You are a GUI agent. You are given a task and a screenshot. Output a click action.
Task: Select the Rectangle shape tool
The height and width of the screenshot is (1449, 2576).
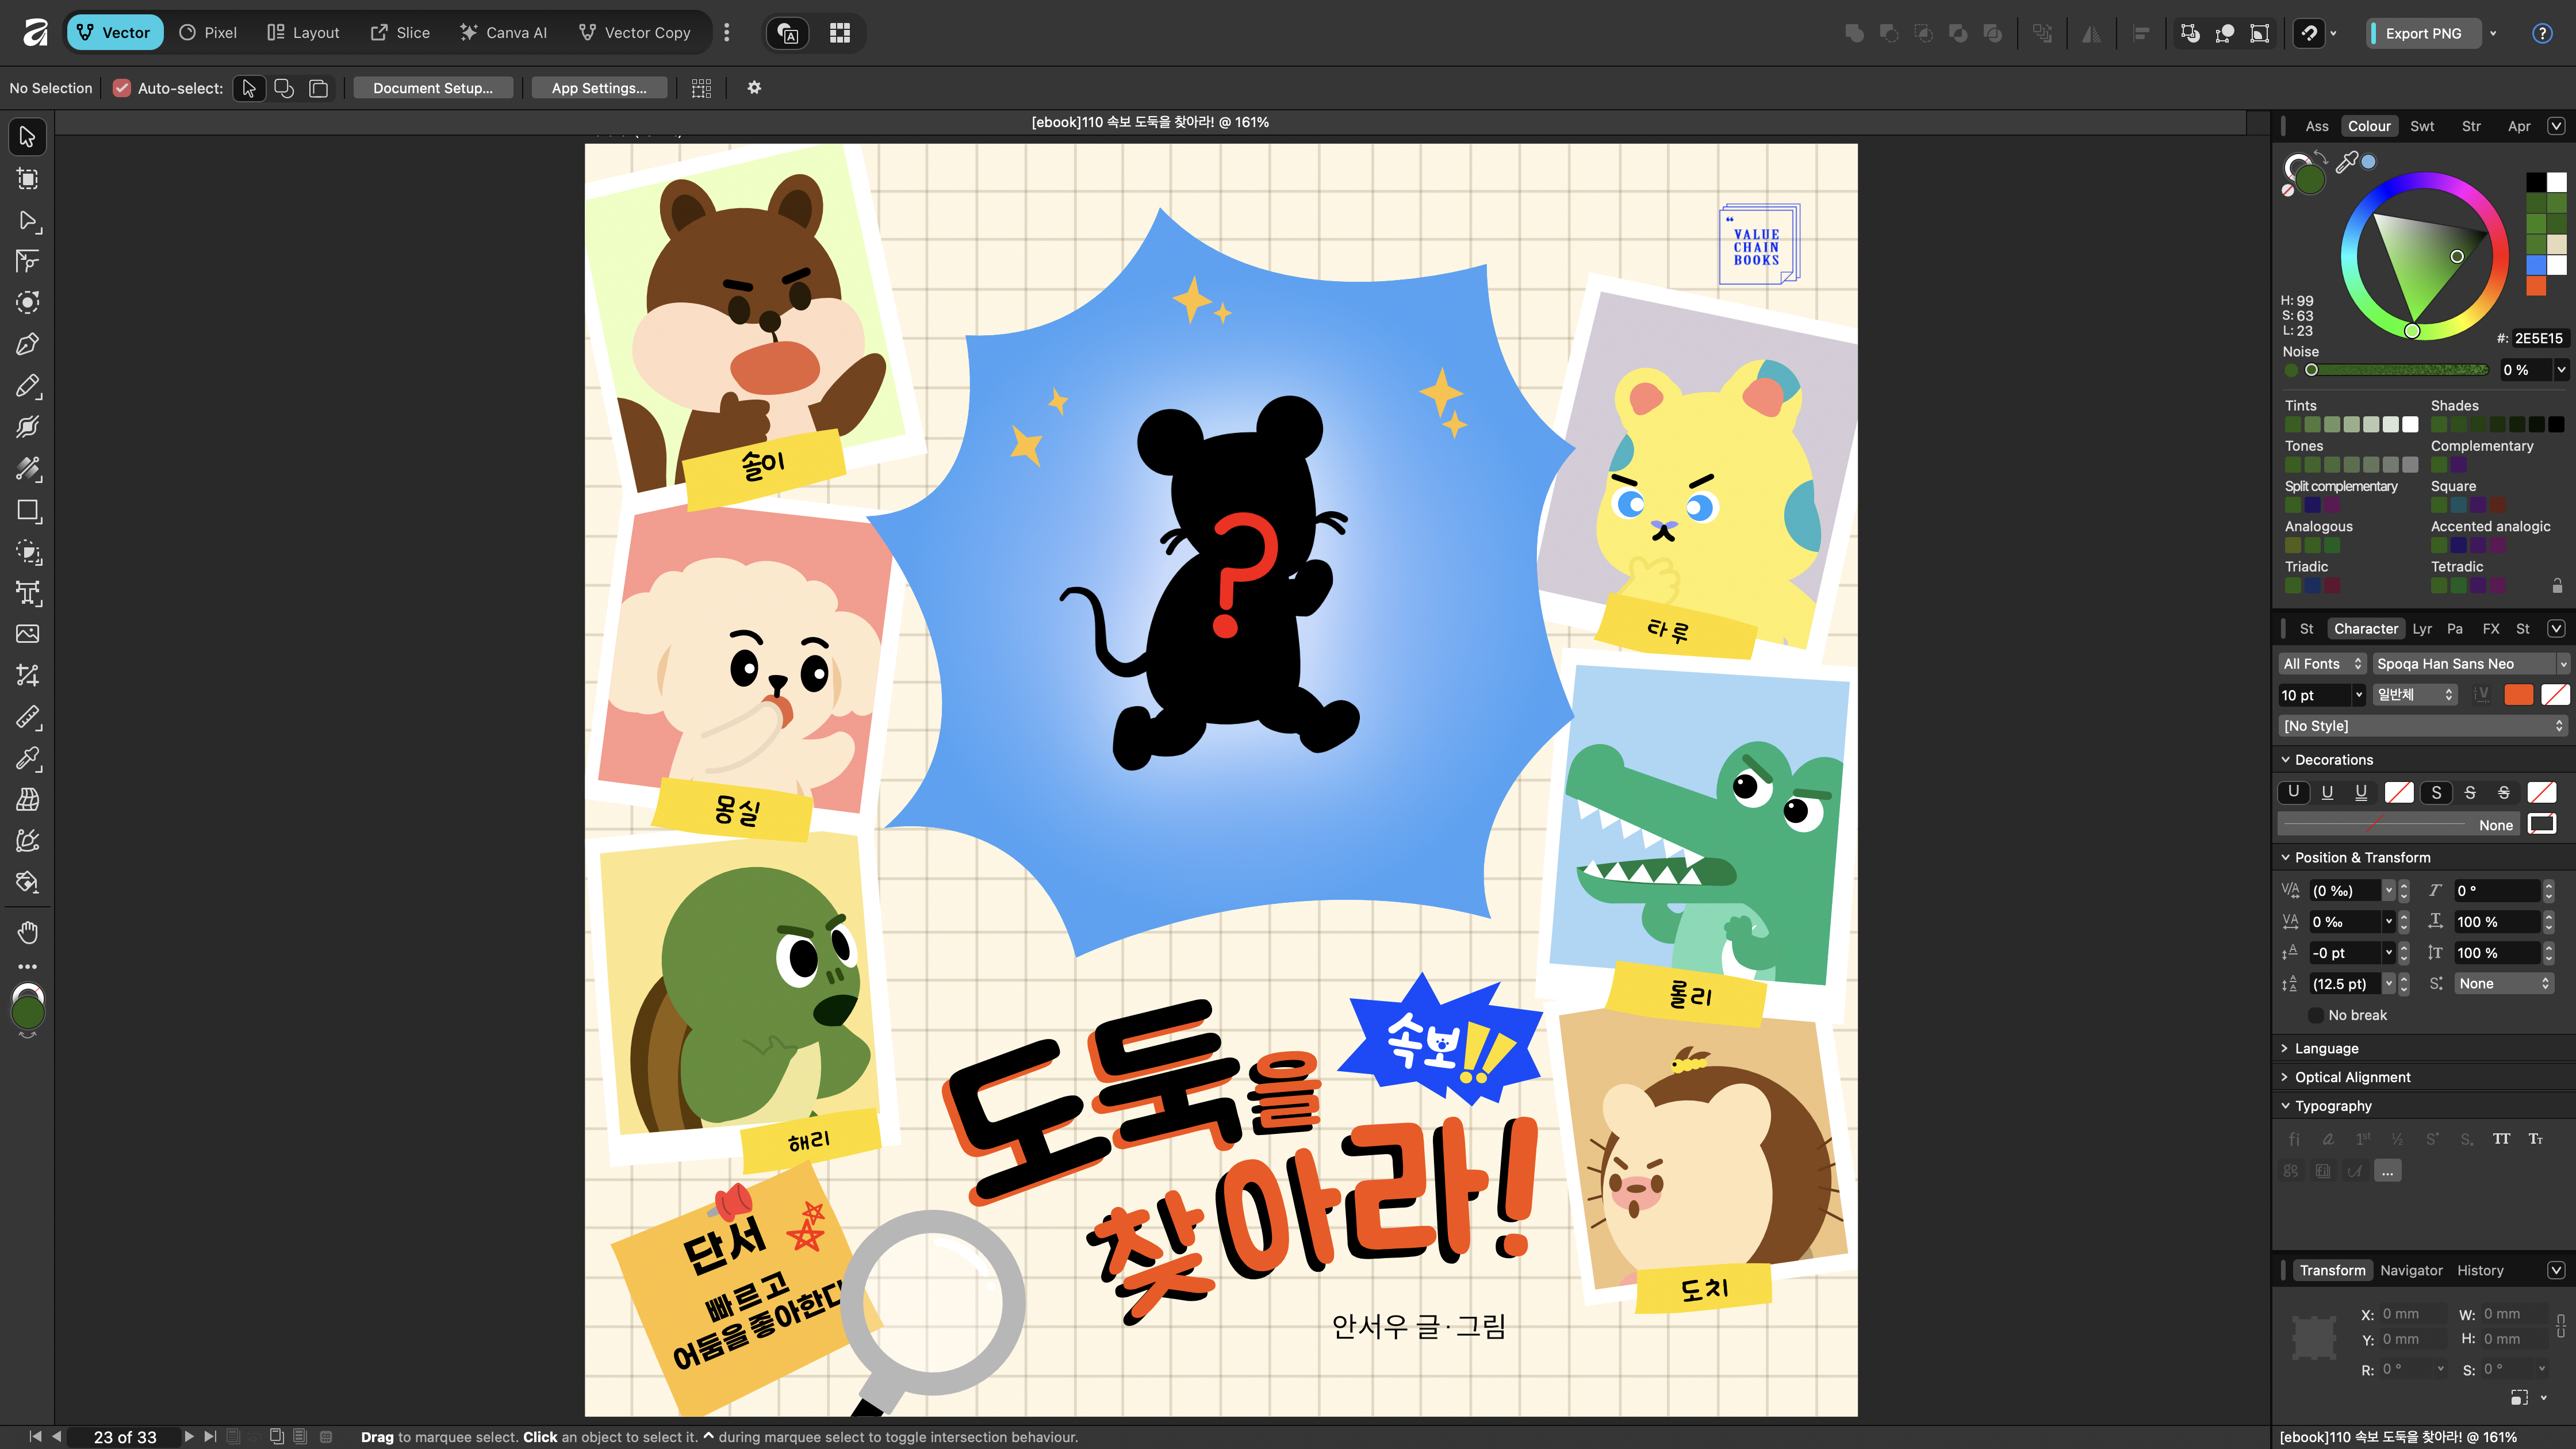[27, 511]
